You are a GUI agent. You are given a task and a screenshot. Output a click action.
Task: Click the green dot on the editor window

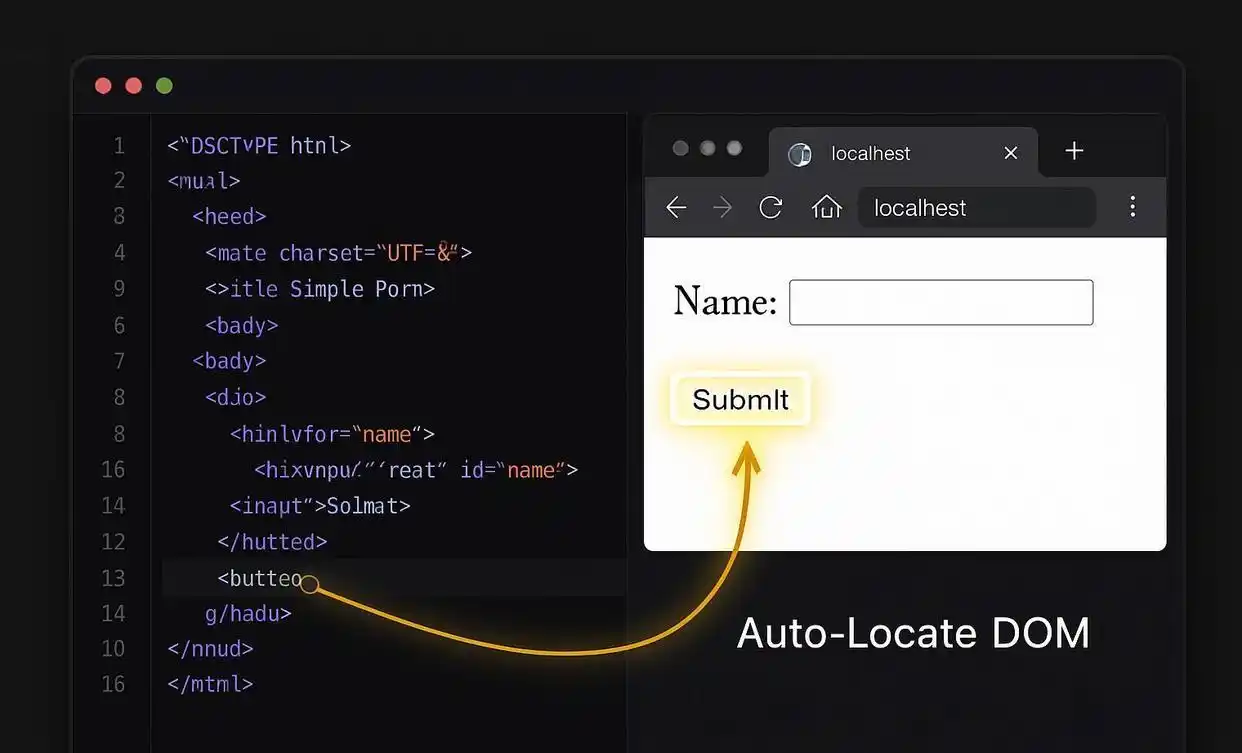click(164, 86)
